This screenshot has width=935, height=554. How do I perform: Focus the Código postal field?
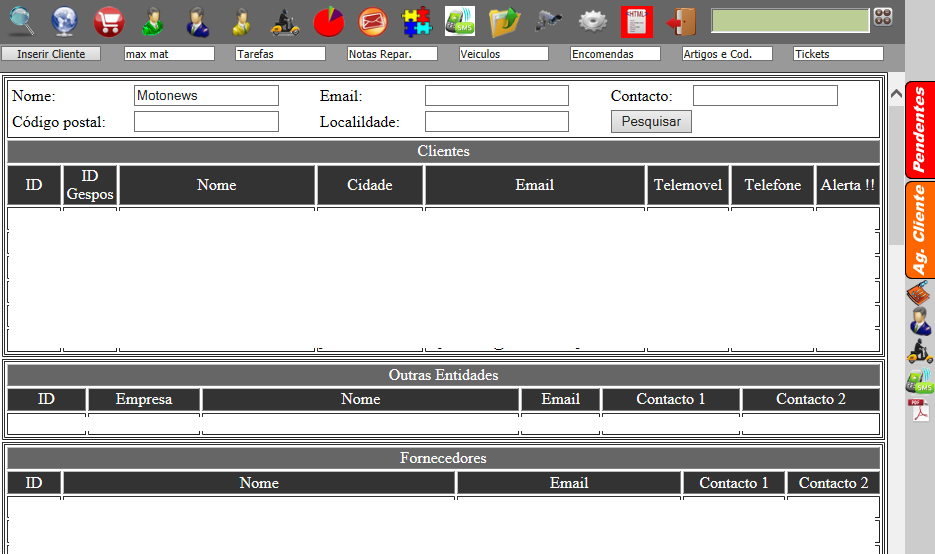point(206,122)
